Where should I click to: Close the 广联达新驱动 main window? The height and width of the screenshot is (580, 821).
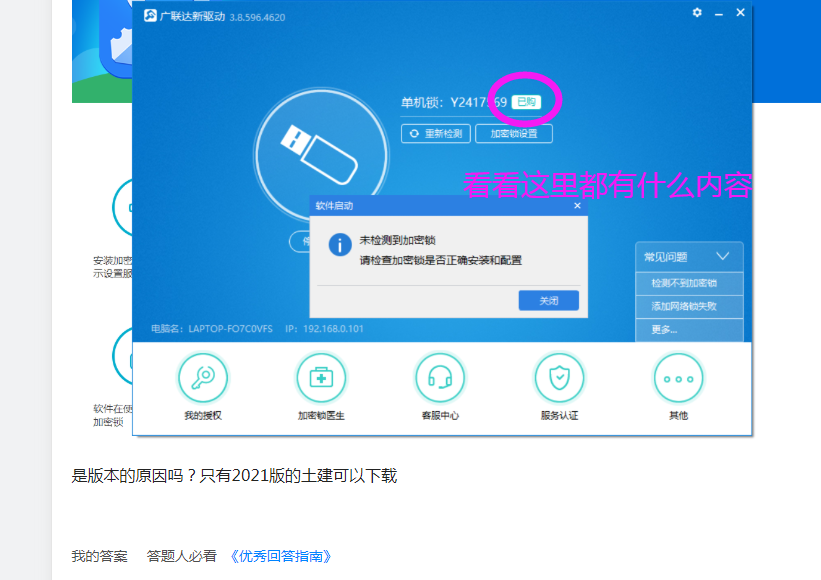[x=740, y=13]
